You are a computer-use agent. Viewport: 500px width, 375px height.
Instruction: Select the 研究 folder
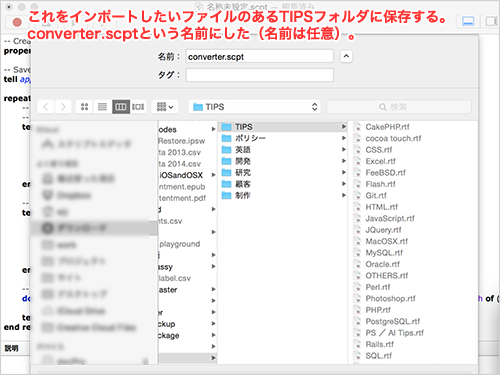pyautogui.click(x=283, y=172)
